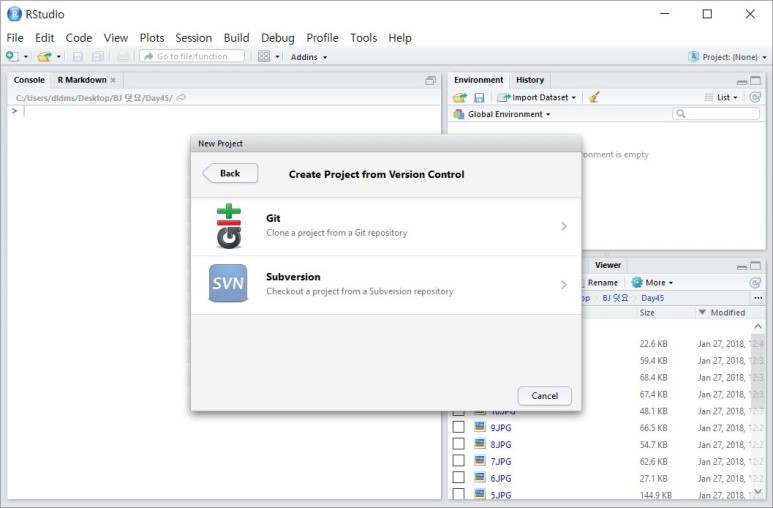Click the workspace panes grid icon
This screenshot has height=508, width=773.
click(x=264, y=56)
